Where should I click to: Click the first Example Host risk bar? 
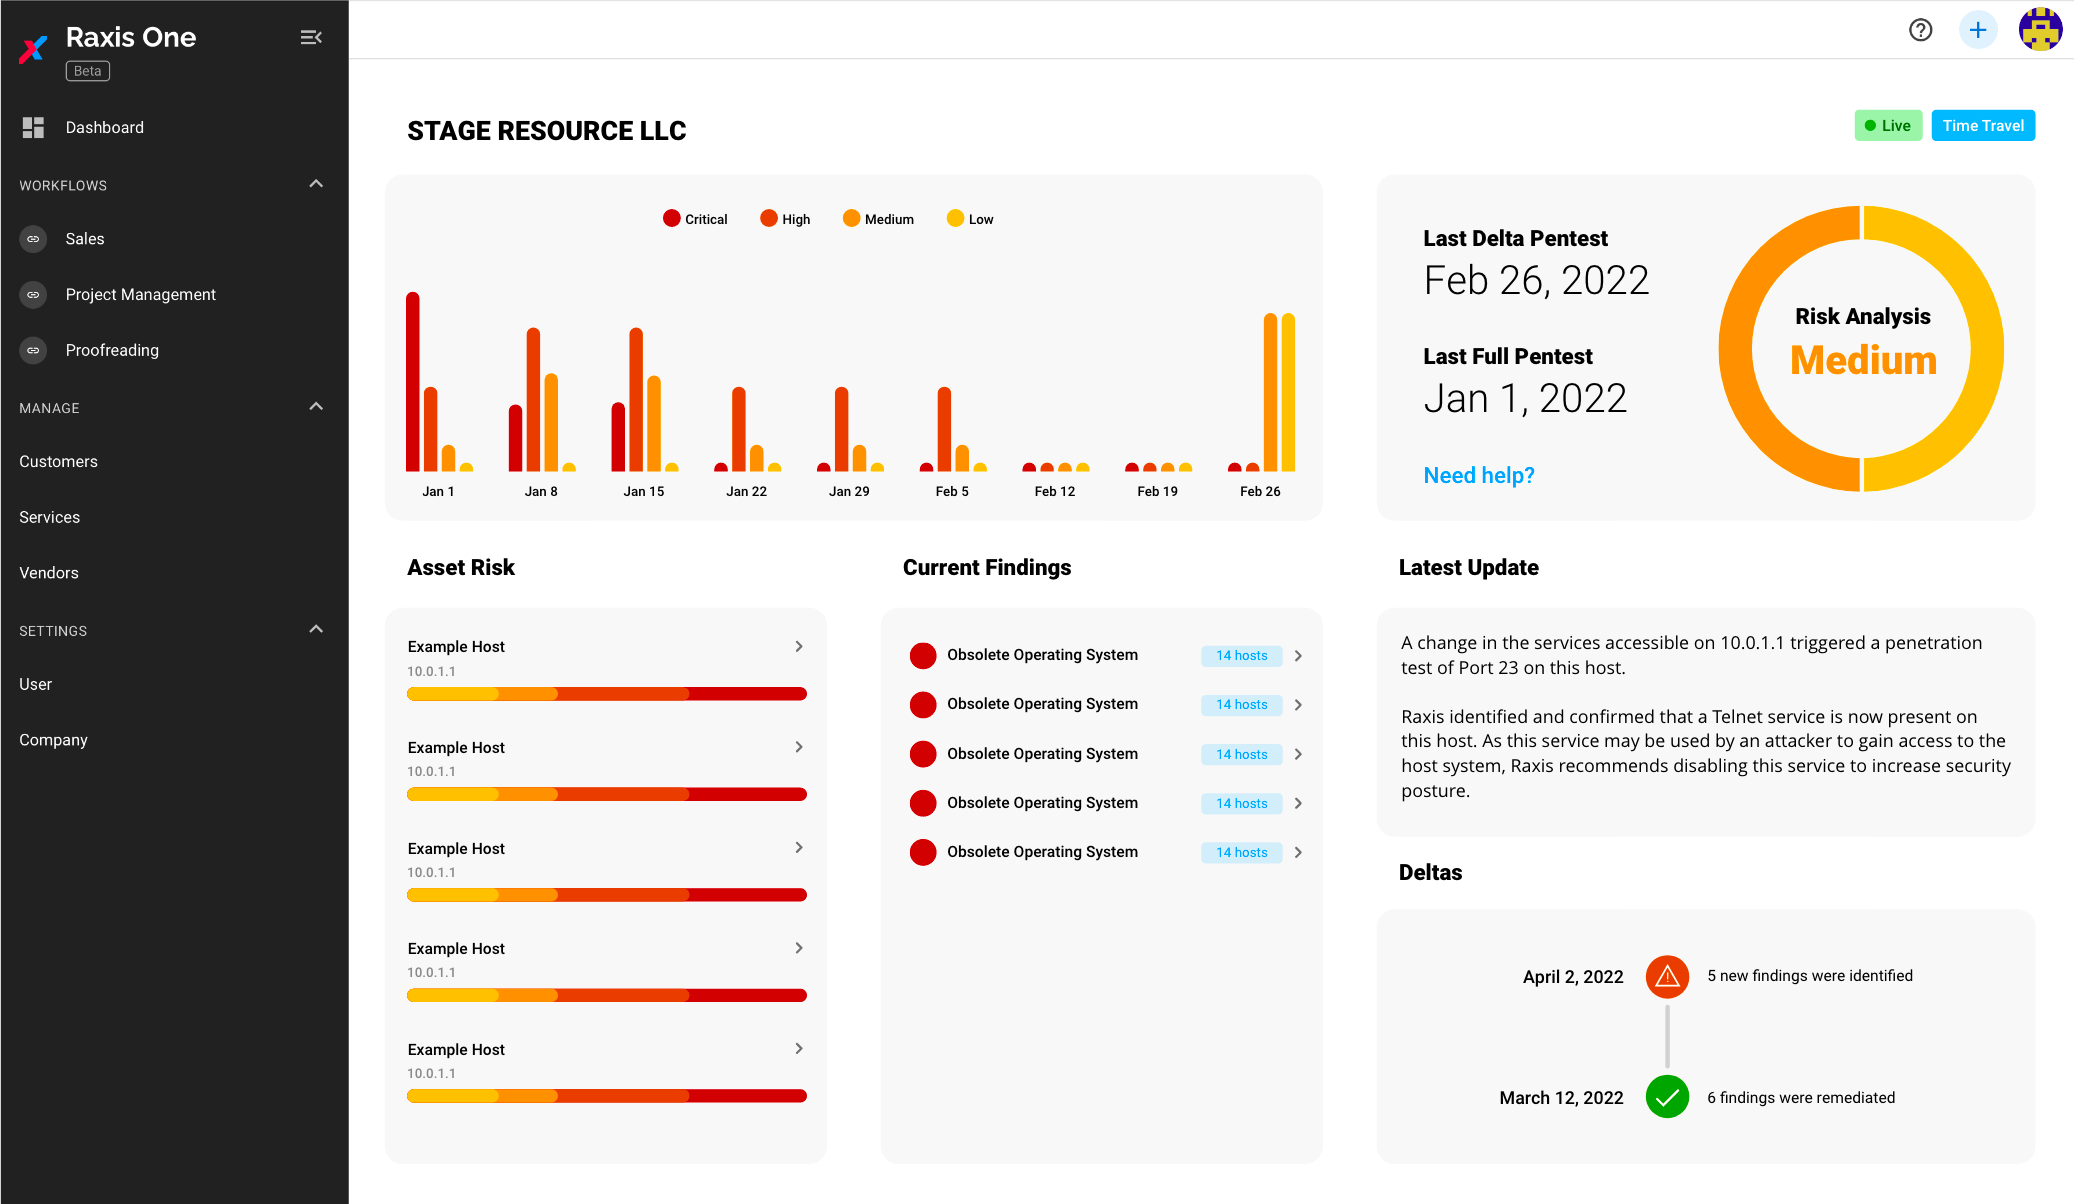pyautogui.click(x=606, y=694)
